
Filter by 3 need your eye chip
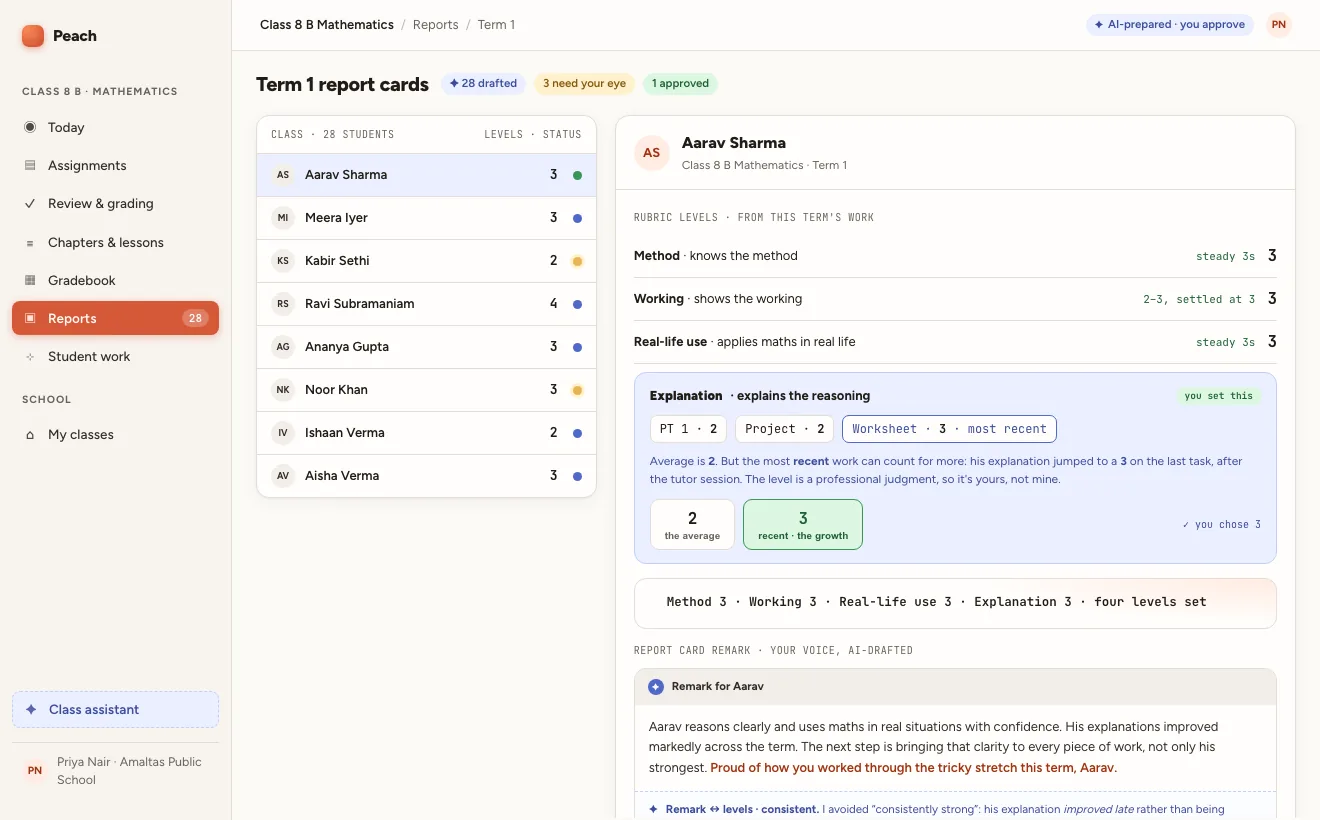coord(584,83)
